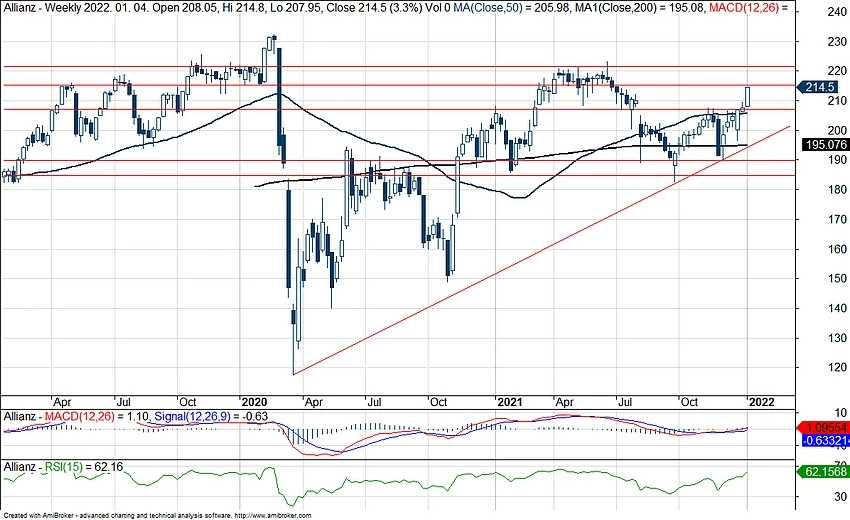The width and height of the screenshot is (850, 520).
Task: Click the 214.5 last price label
Action: coord(817,87)
